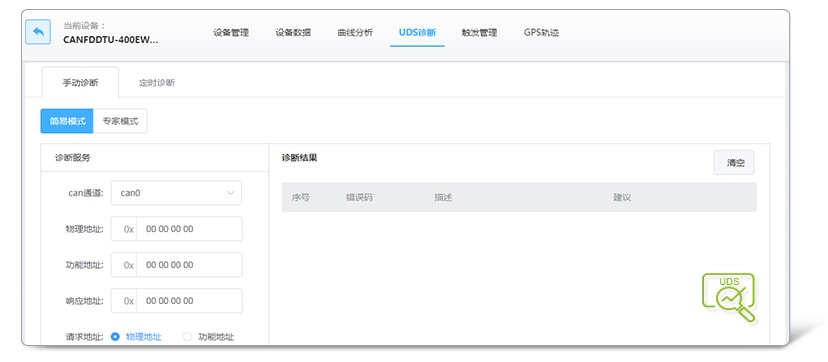Click the 诊断结果 panel title

point(299,158)
